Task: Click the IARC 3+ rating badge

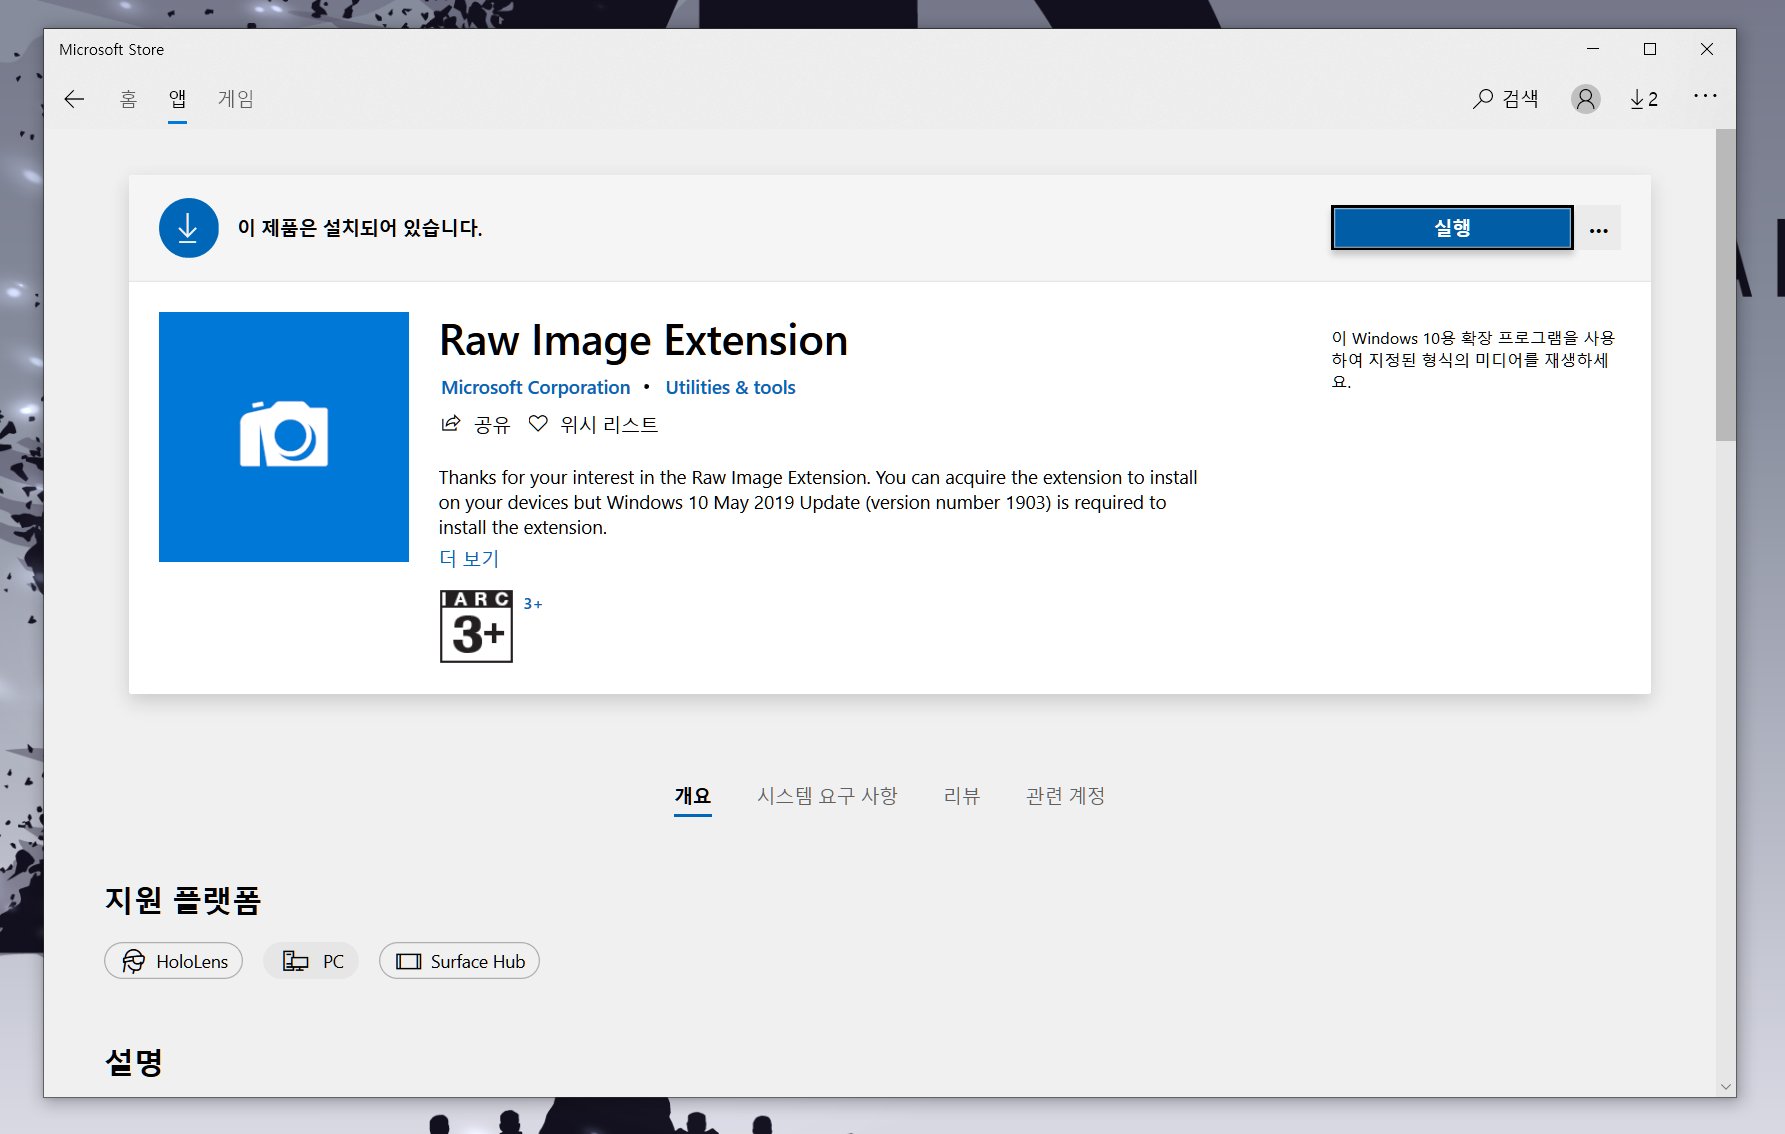Action: tap(476, 626)
